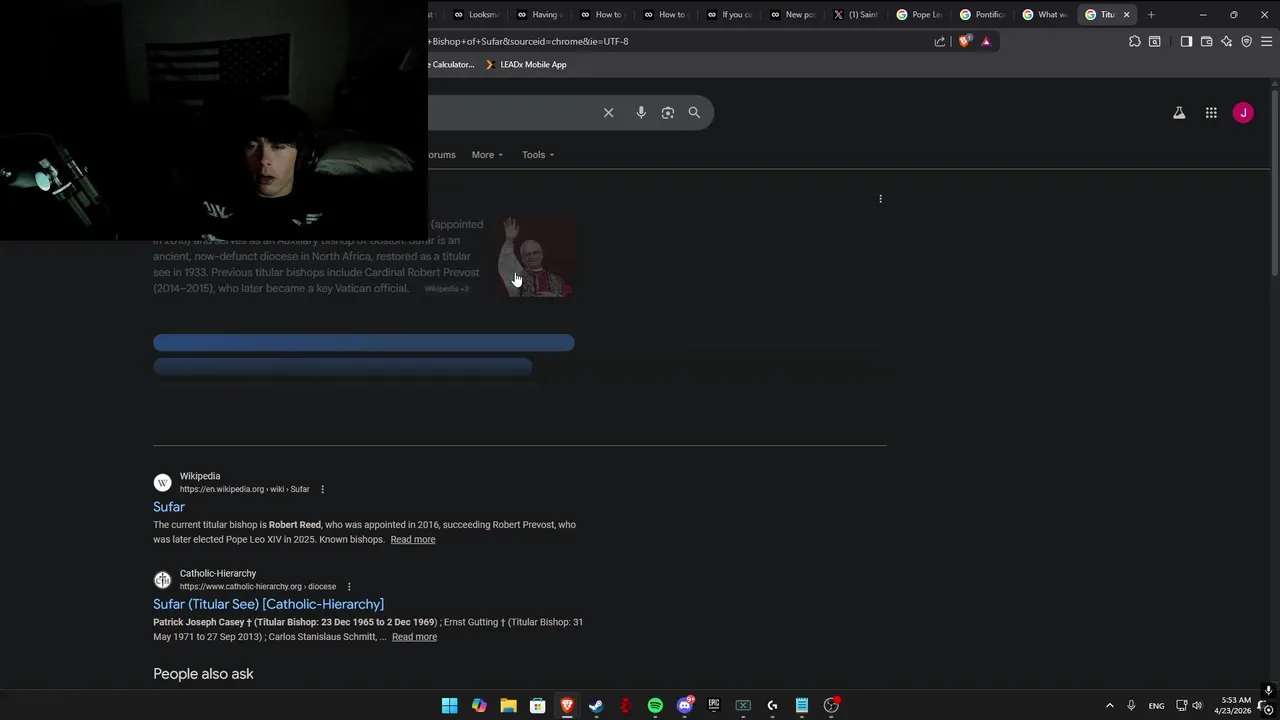
Task: Open Google Search Labs flask icon
Action: (1179, 113)
